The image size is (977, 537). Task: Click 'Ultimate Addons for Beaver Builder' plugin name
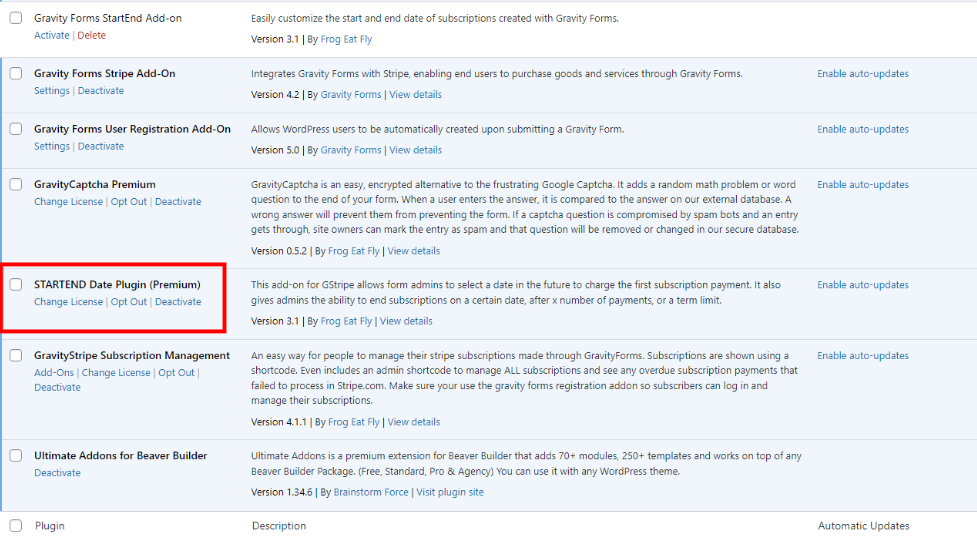coord(121,455)
